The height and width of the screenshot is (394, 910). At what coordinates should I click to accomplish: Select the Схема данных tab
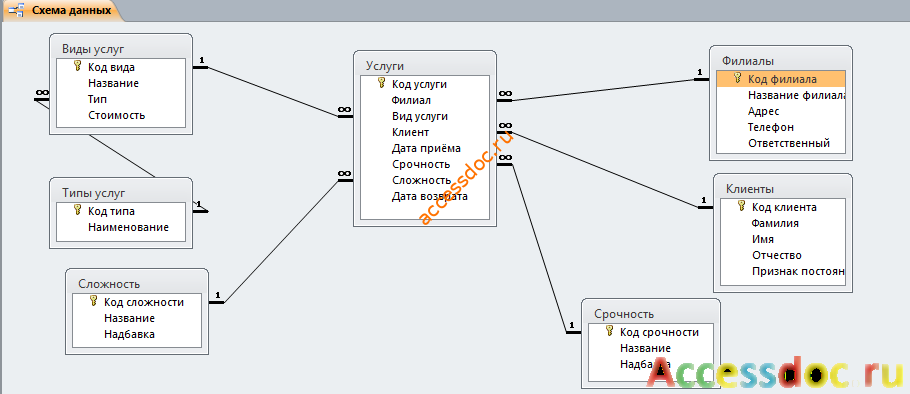[x=63, y=10]
